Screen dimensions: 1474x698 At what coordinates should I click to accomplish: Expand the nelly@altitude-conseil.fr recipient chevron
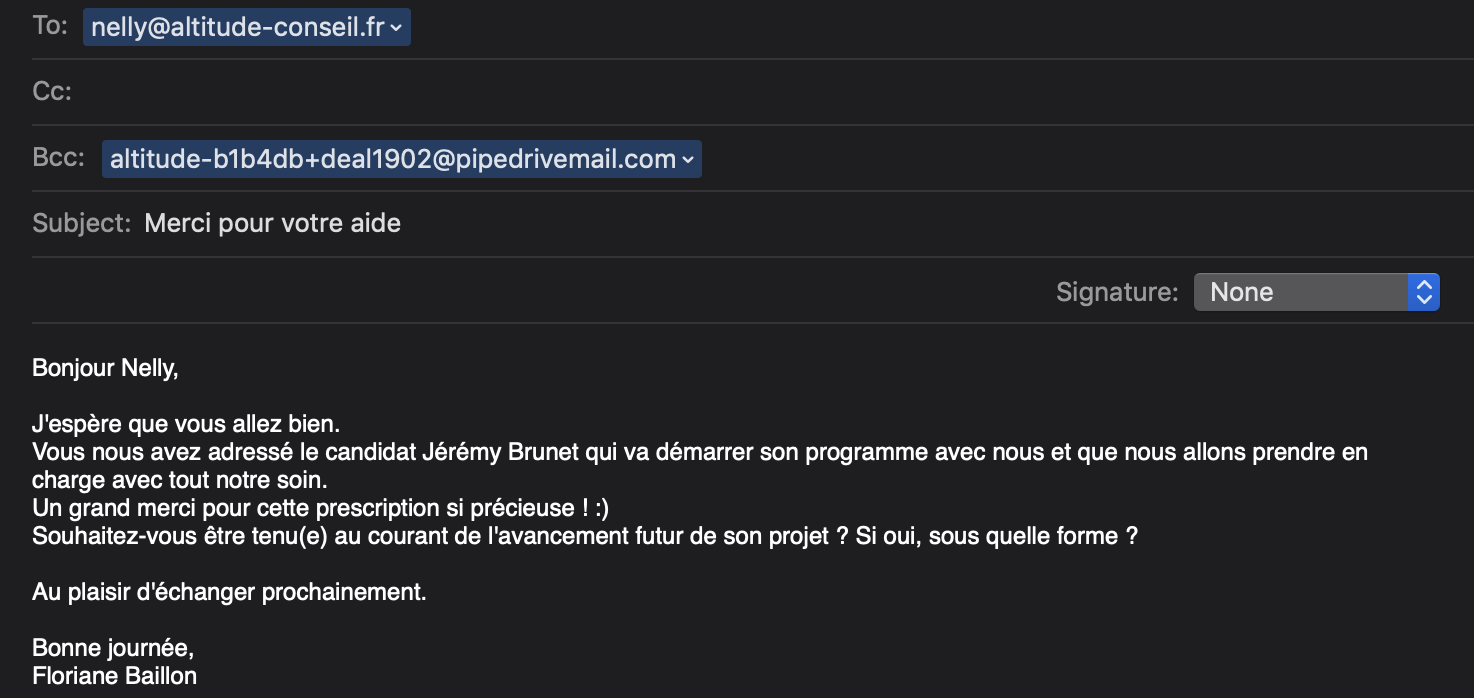coord(396,28)
